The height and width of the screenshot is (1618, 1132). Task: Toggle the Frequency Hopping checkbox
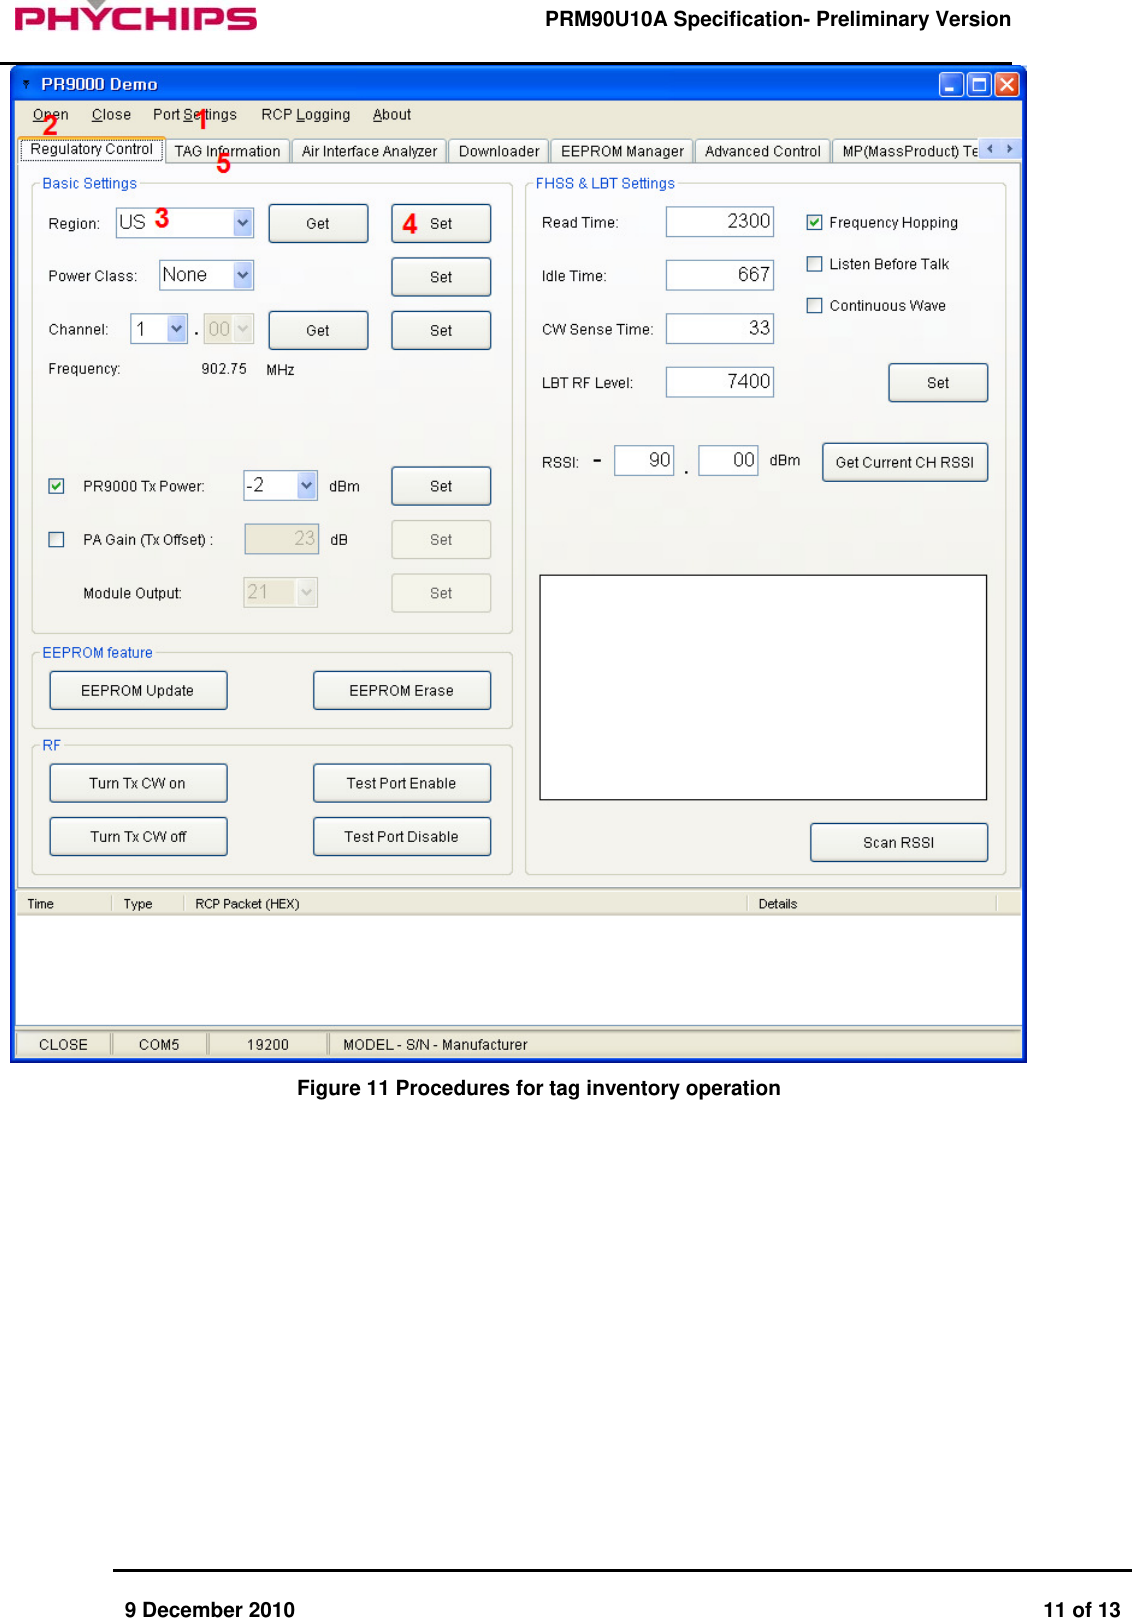coord(814,222)
